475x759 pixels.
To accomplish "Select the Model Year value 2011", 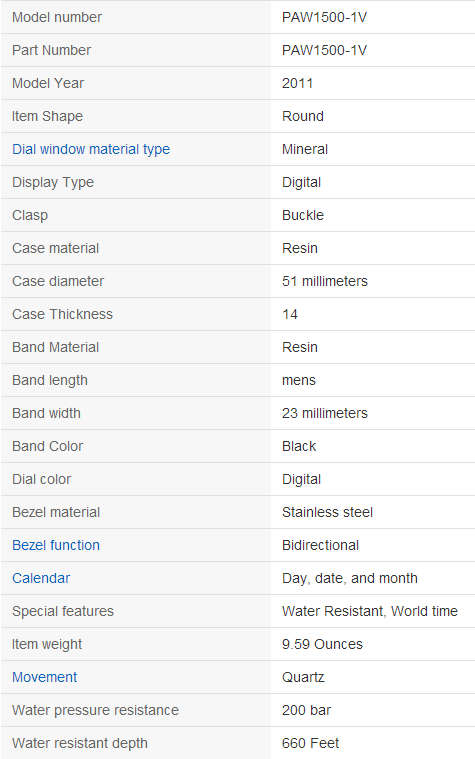I will tap(297, 83).
